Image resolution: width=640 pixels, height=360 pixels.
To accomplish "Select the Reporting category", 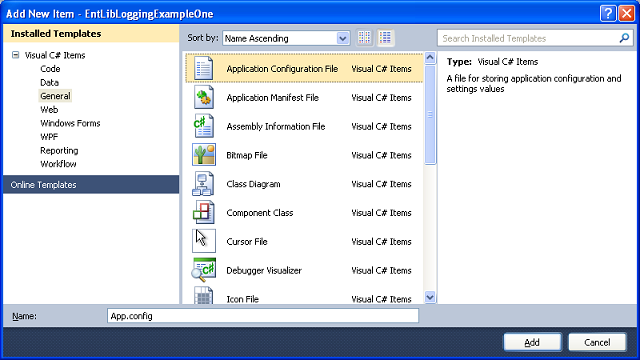I will [x=59, y=150].
